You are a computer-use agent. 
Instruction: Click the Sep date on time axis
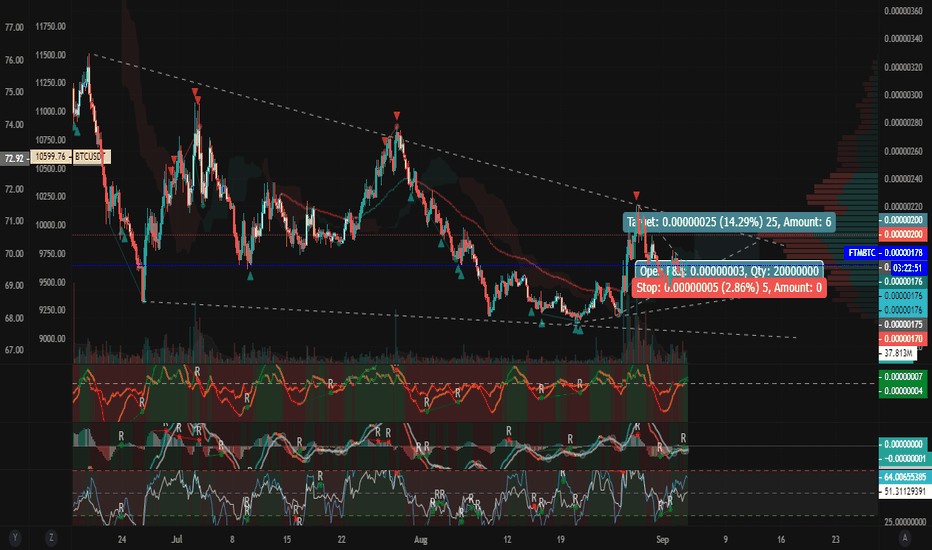662,539
